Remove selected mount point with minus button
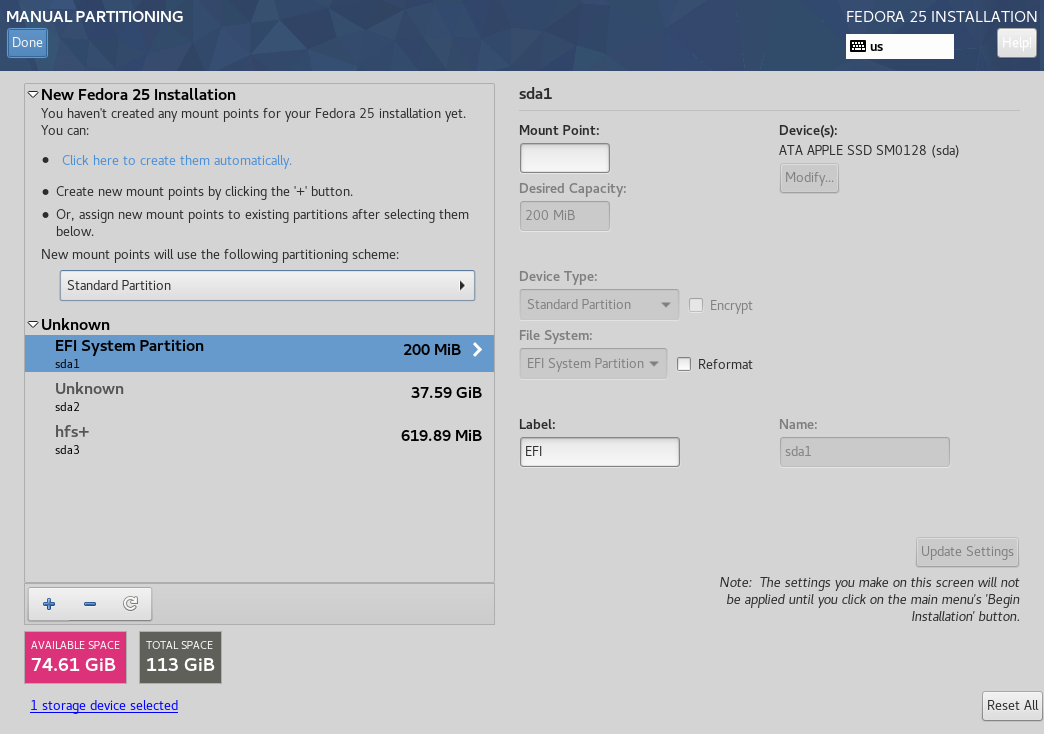 [90, 604]
